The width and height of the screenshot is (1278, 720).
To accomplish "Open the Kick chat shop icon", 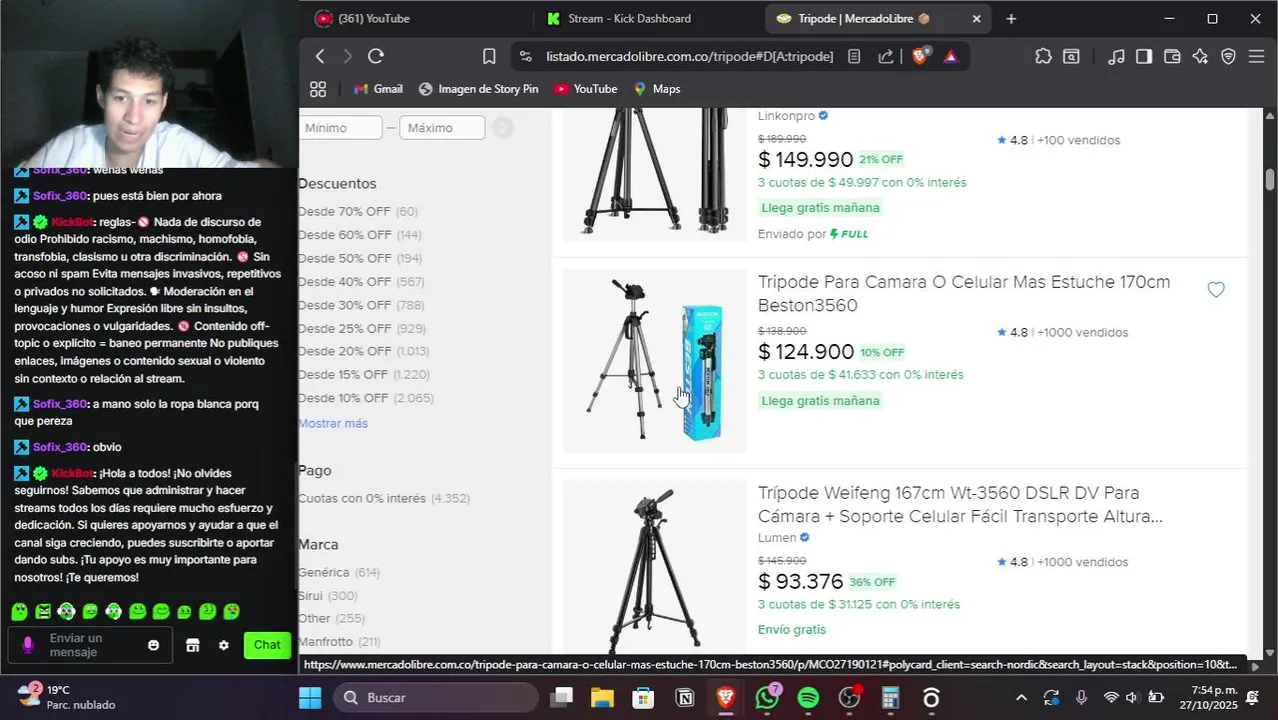I will tap(193, 645).
